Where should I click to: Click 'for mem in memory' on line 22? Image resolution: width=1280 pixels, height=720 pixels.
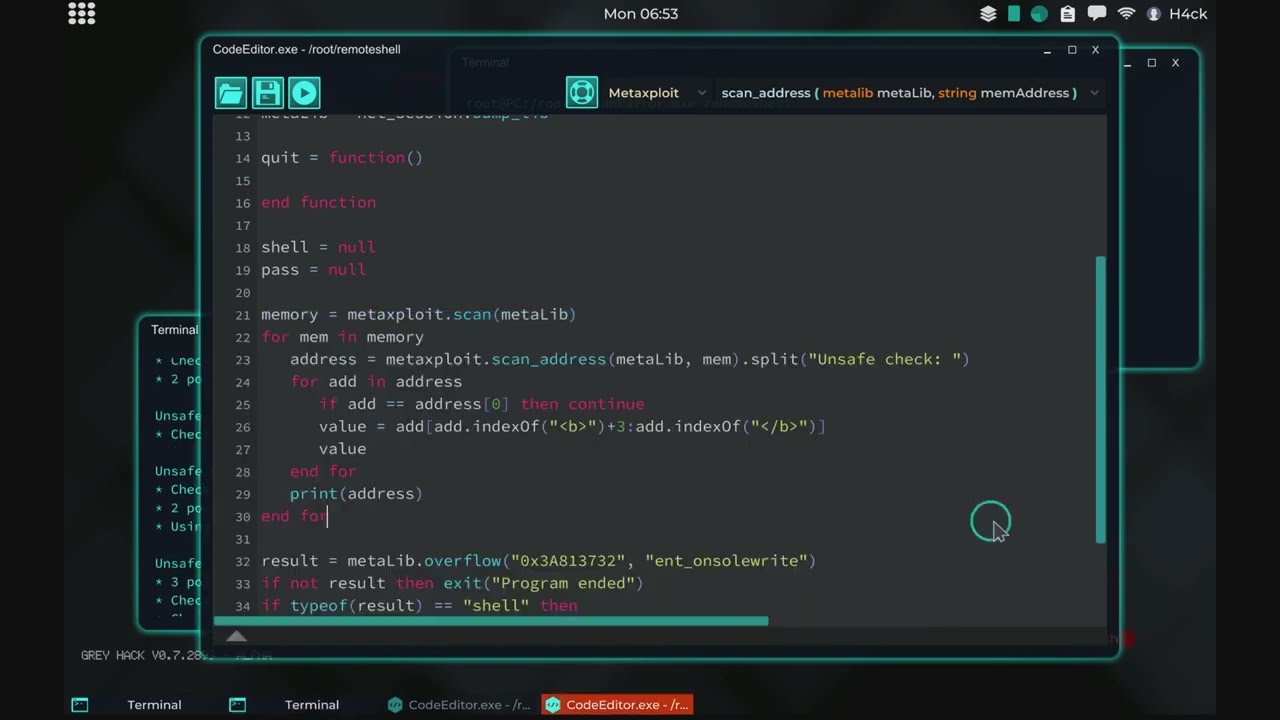pyautogui.click(x=342, y=337)
